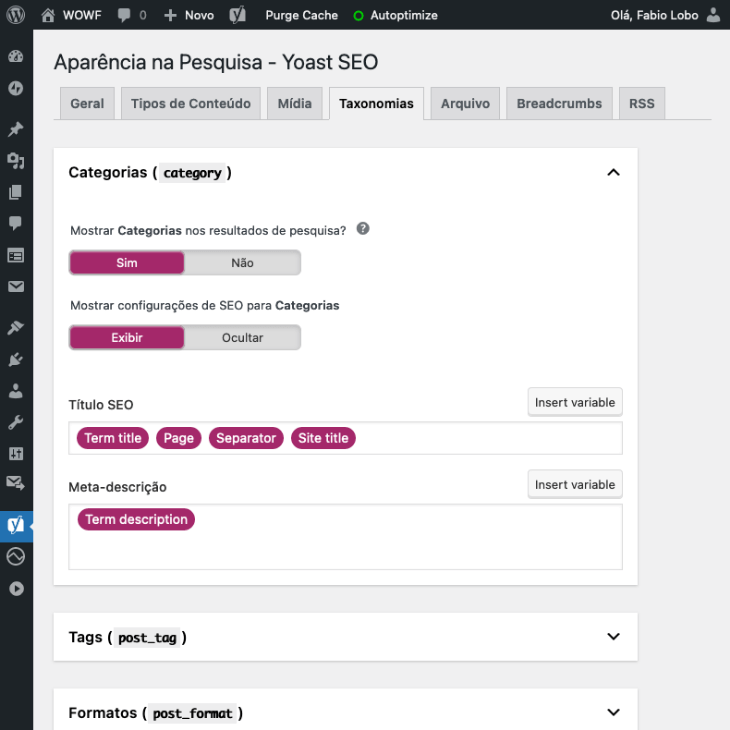Viewport: 730px width, 730px height.
Task: Visit the WOWF site home
Action: click(71, 15)
